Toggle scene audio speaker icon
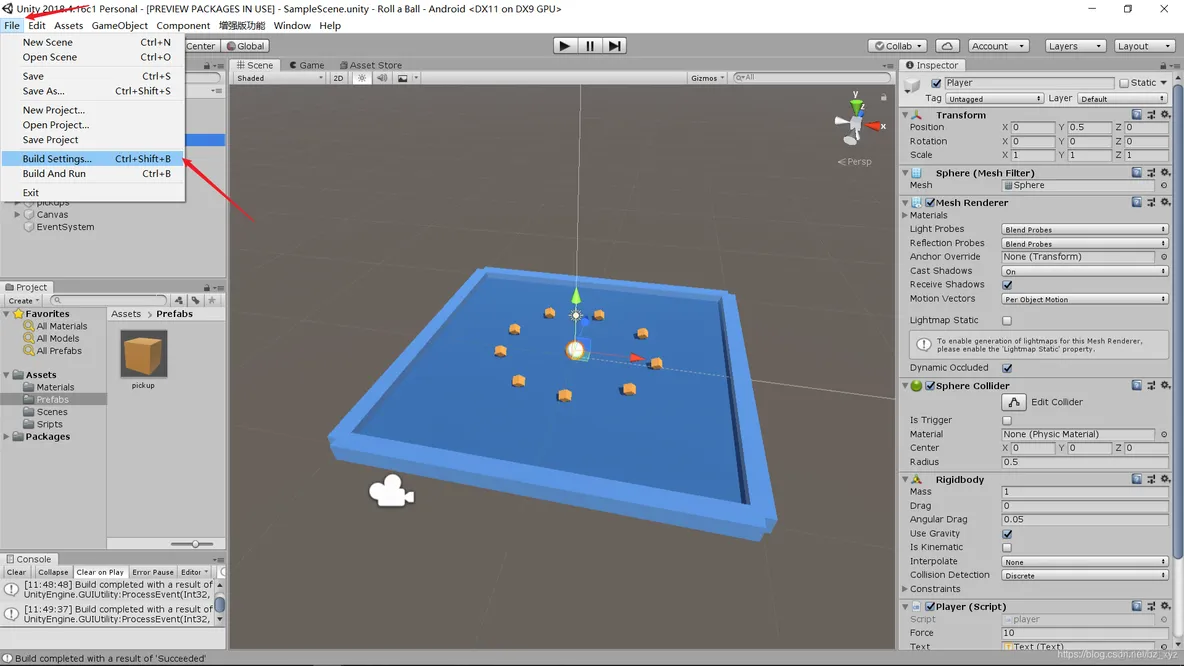 (382, 78)
